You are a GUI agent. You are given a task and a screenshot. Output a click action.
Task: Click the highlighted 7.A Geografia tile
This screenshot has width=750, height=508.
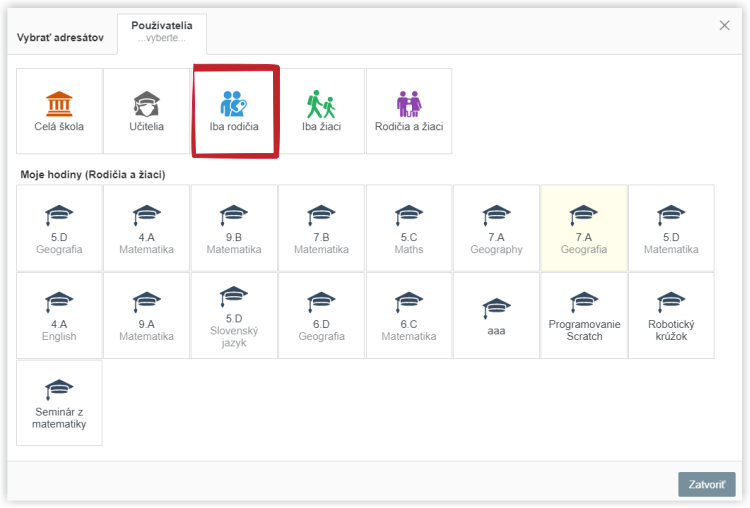pos(584,228)
